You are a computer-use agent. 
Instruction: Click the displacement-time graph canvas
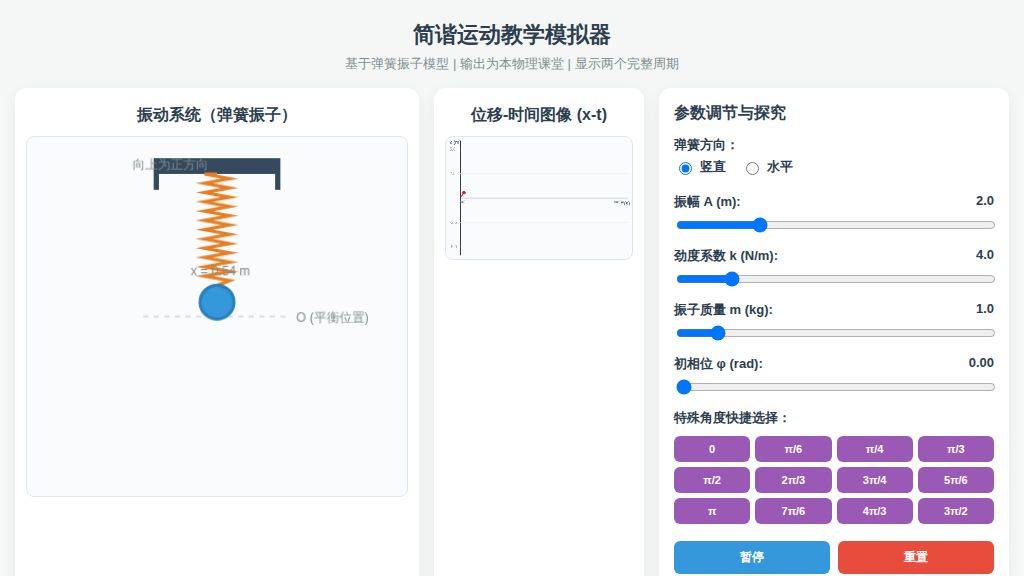point(539,198)
